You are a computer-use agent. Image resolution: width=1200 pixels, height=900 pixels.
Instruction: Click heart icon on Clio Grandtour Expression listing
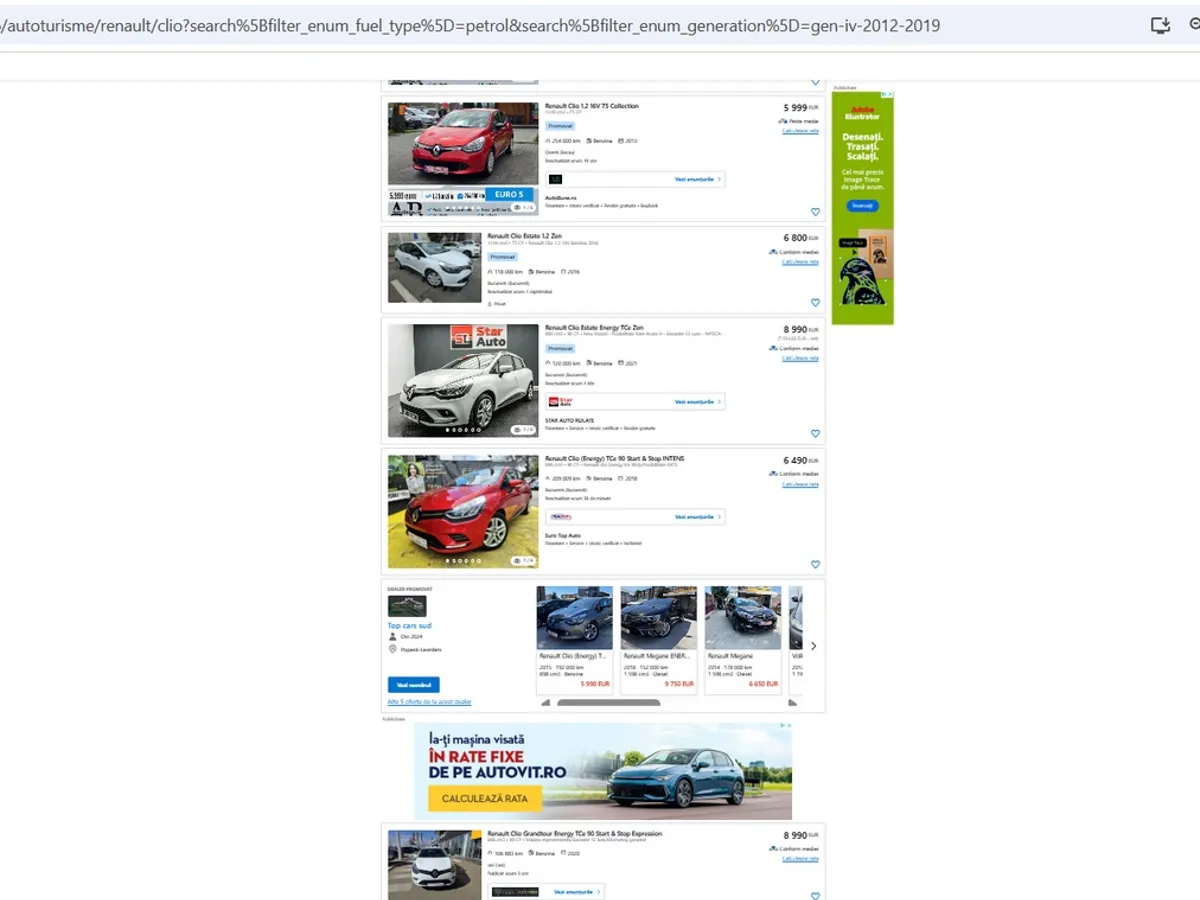815,896
